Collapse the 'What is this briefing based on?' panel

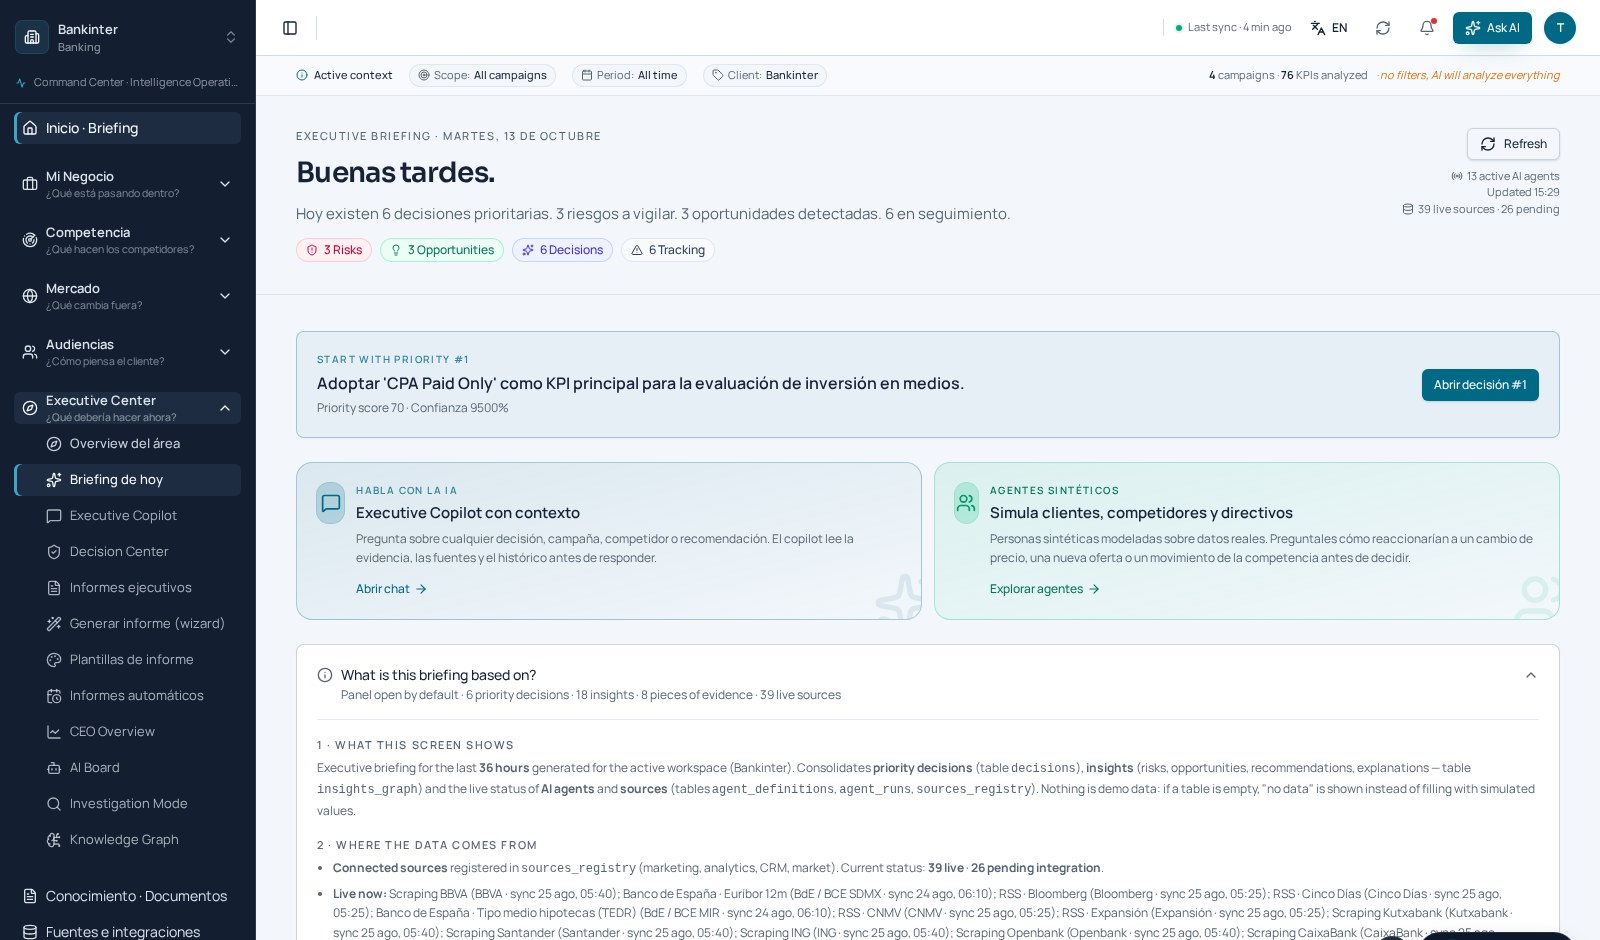pos(1530,676)
